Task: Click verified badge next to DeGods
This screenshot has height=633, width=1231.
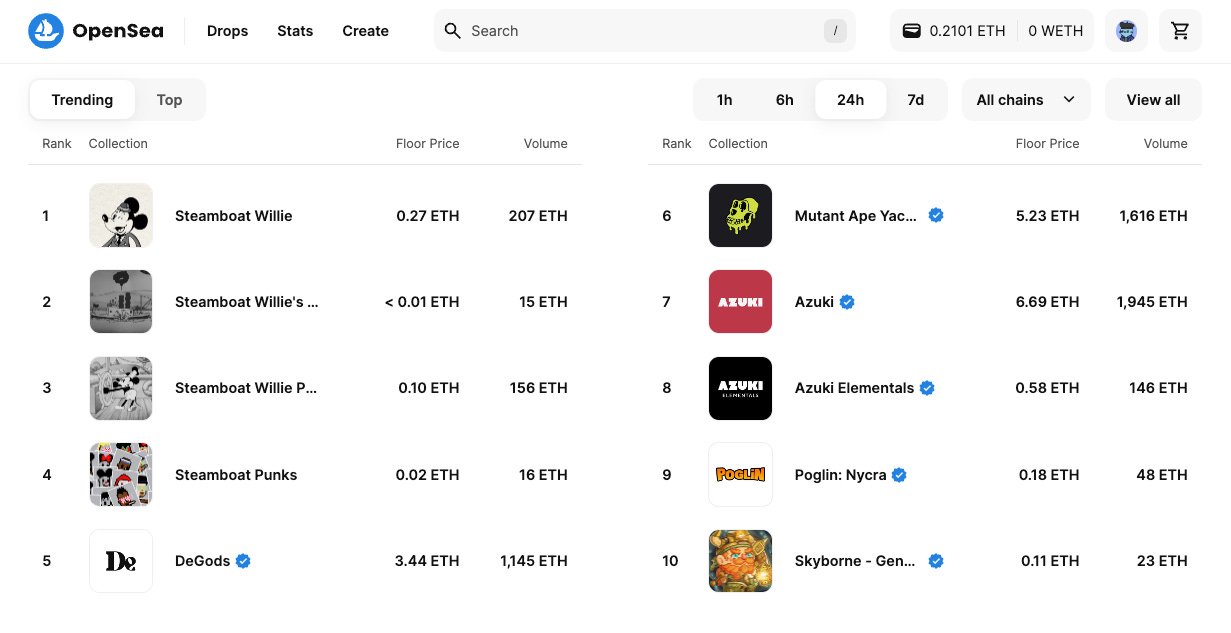Action: click(x=243, y=561)
